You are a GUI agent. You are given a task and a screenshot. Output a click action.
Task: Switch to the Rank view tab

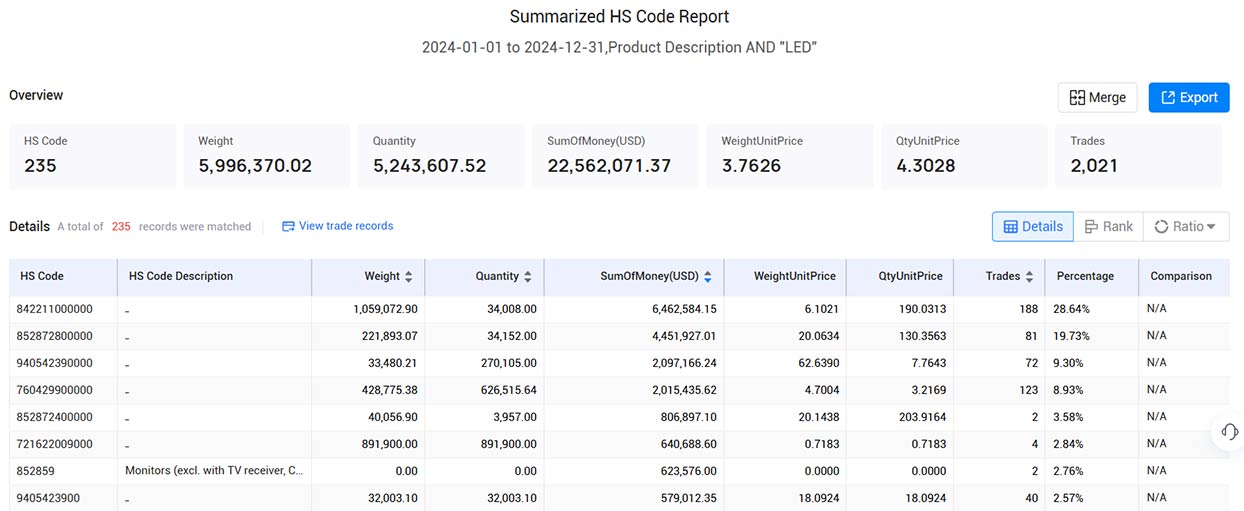coord(1108,227)
